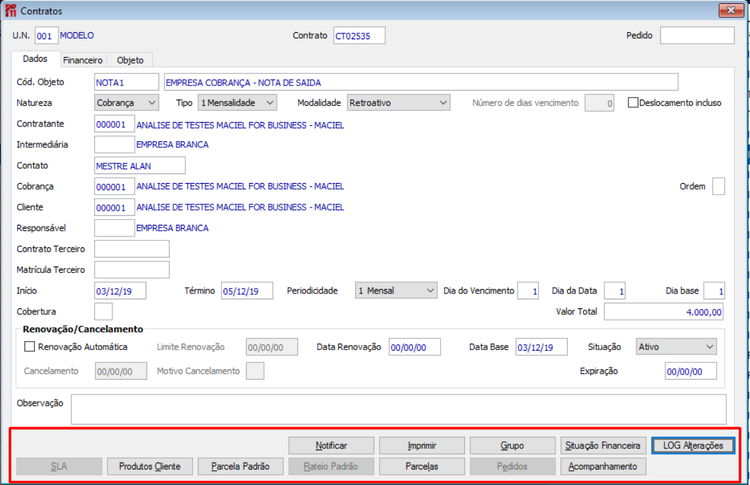Focus the Intermediária code field
The width and height of the screenshot is (750, 485).
(114, 144)
